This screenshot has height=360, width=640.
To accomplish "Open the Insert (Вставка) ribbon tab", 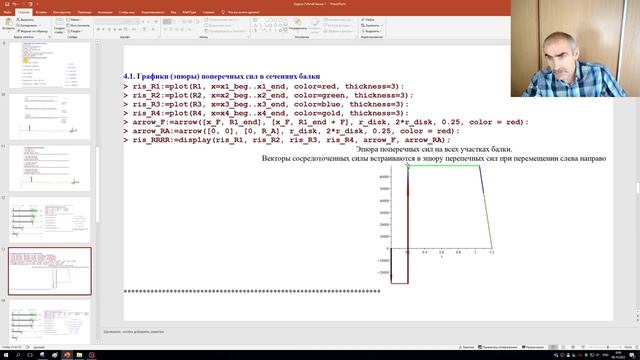I will pyautogui.click(x=41, y=12).
